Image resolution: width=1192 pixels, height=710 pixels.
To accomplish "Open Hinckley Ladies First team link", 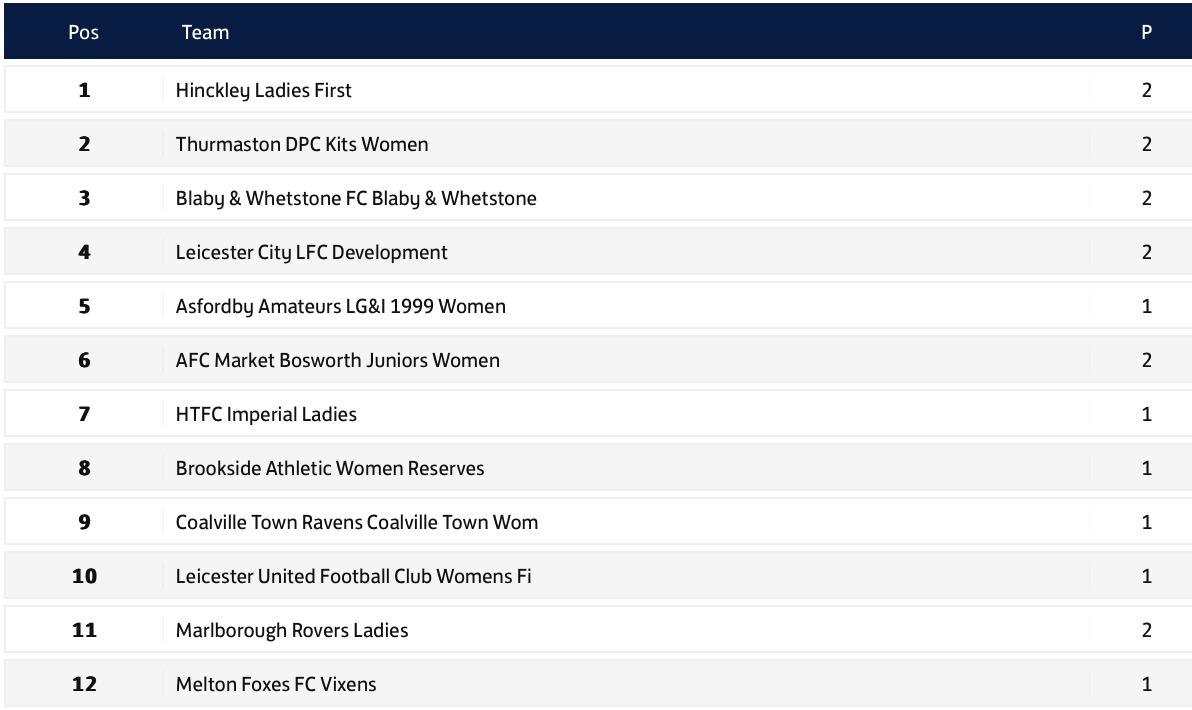I will [264, 90].
